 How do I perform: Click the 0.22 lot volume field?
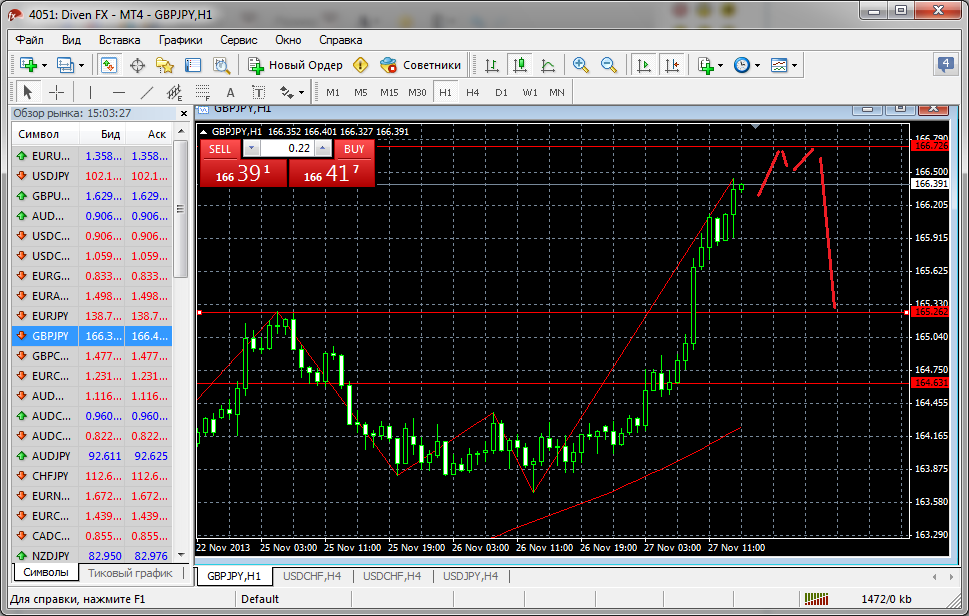coord(287,148)
